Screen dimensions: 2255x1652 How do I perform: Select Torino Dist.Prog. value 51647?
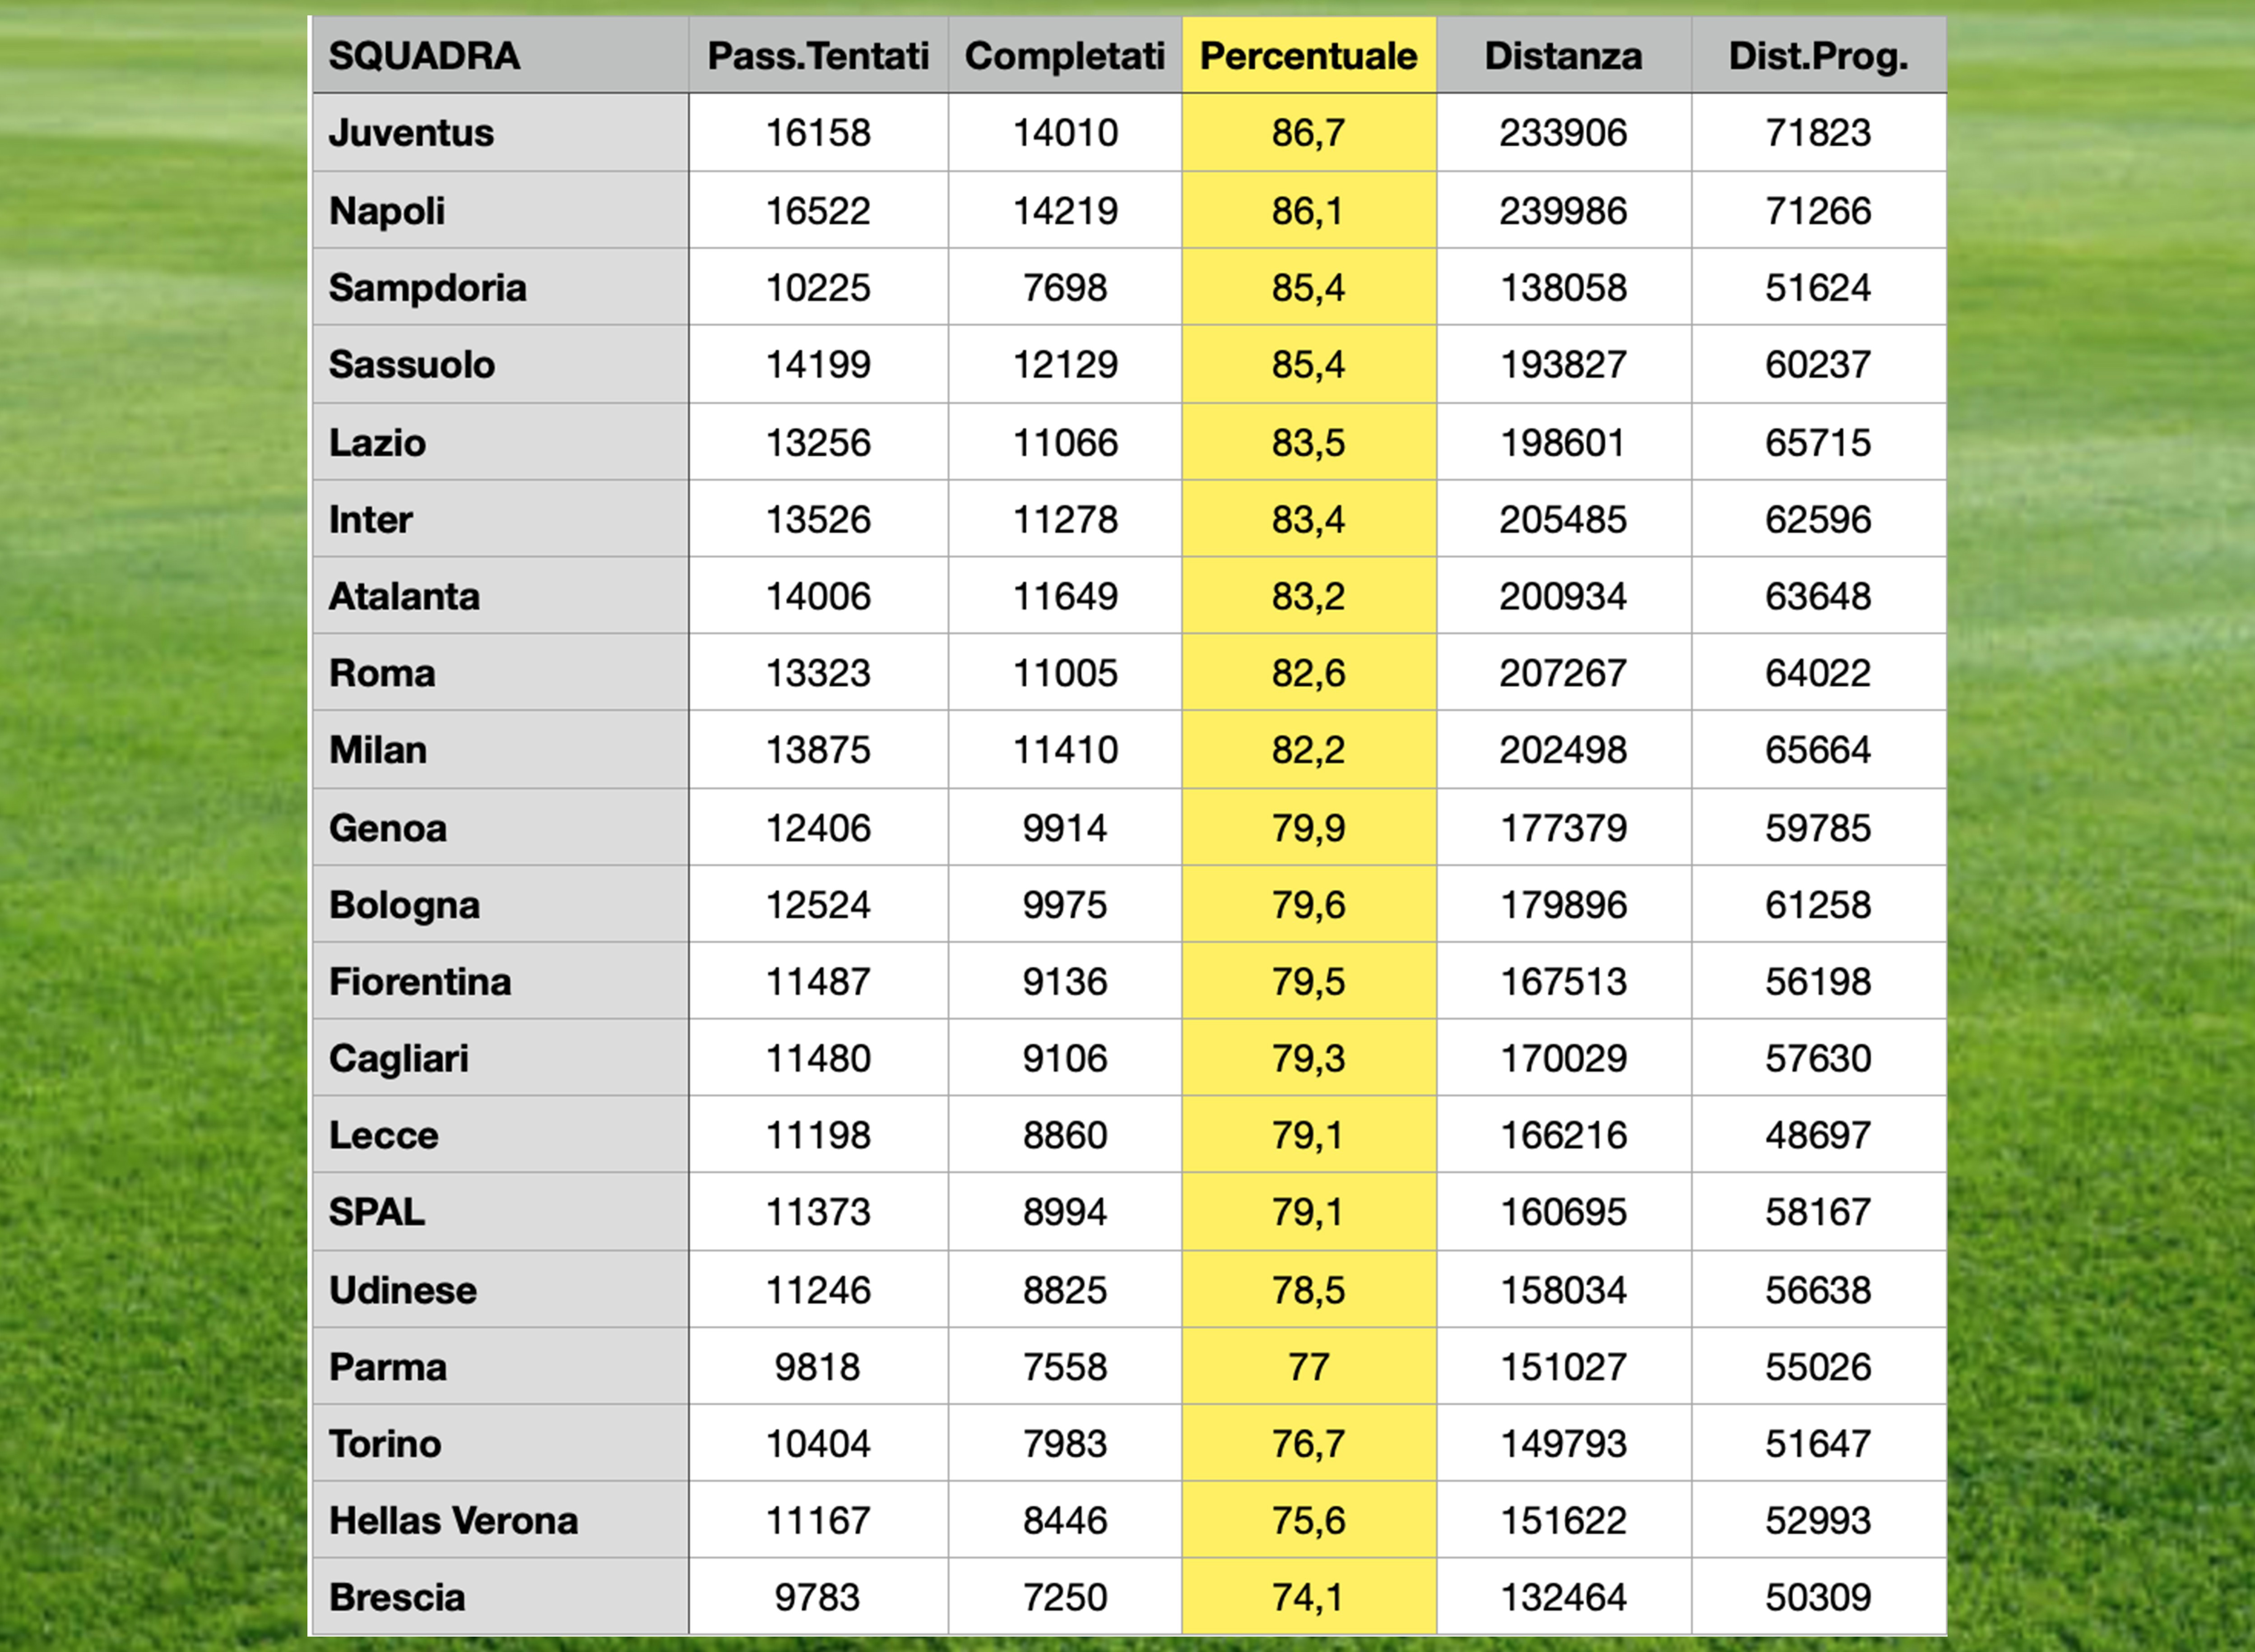click(1819, 1443)
